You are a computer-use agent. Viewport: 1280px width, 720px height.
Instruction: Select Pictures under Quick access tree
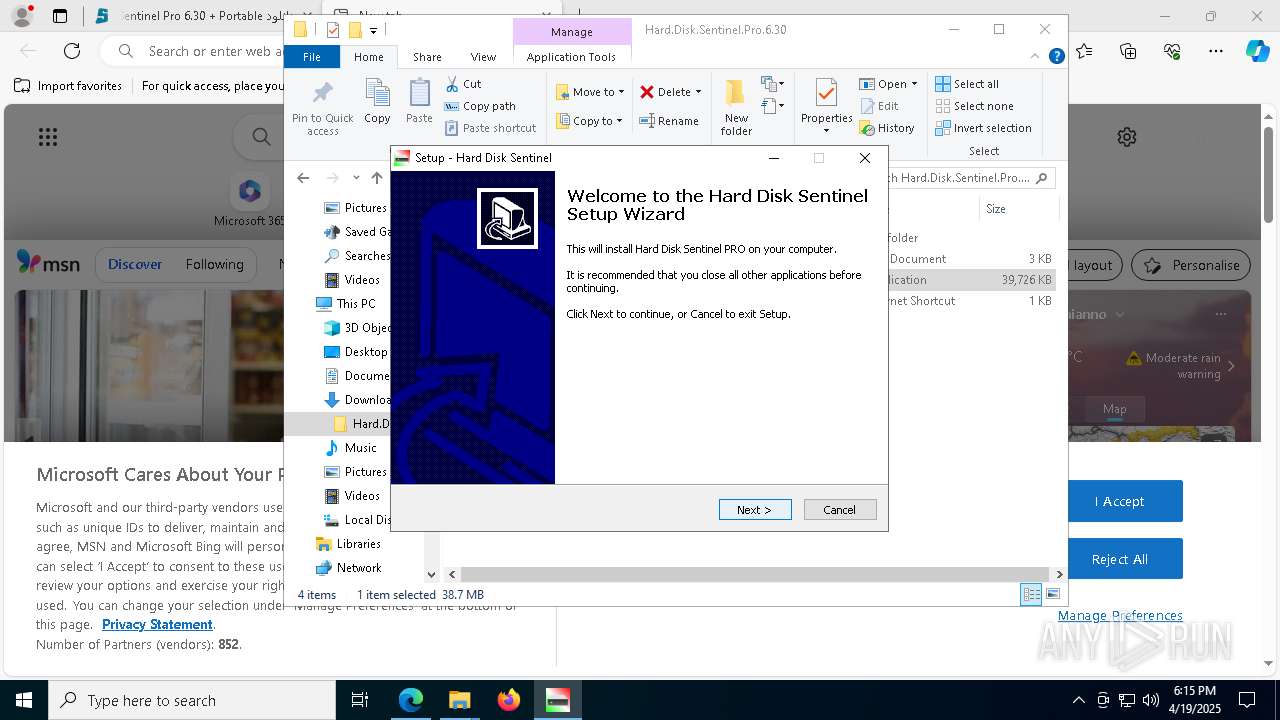[355, 208]
